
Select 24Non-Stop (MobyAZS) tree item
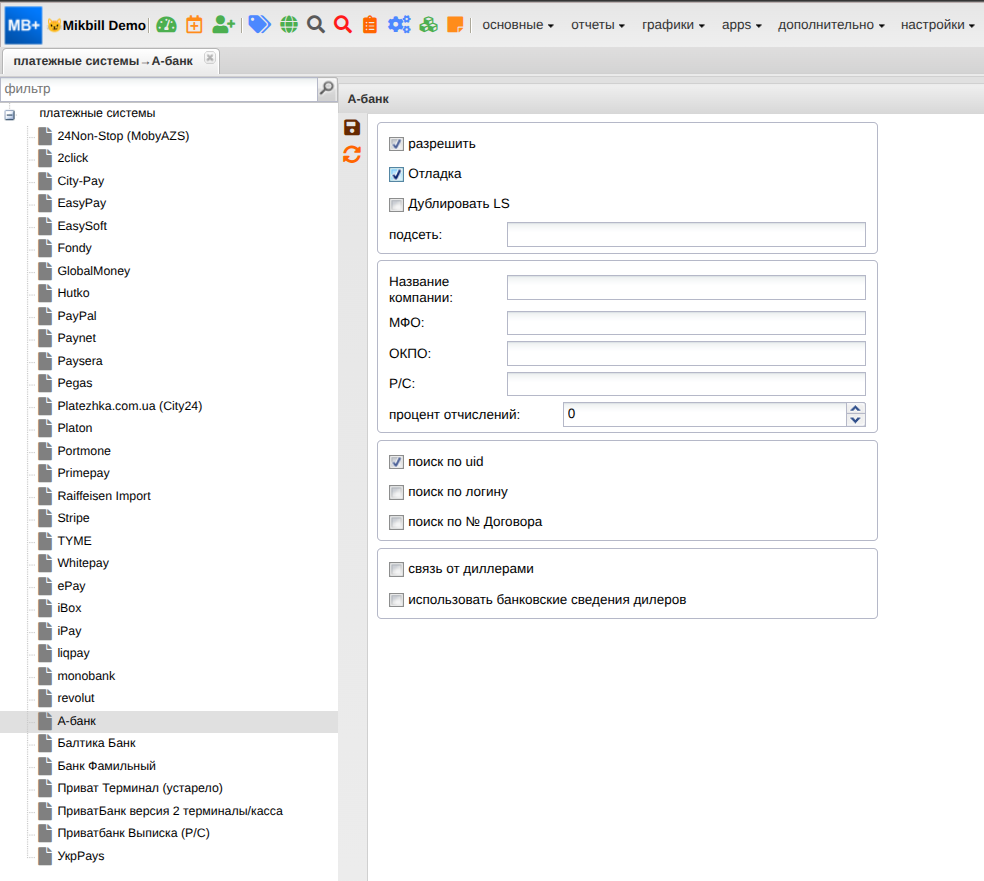[x=123, y=136]
